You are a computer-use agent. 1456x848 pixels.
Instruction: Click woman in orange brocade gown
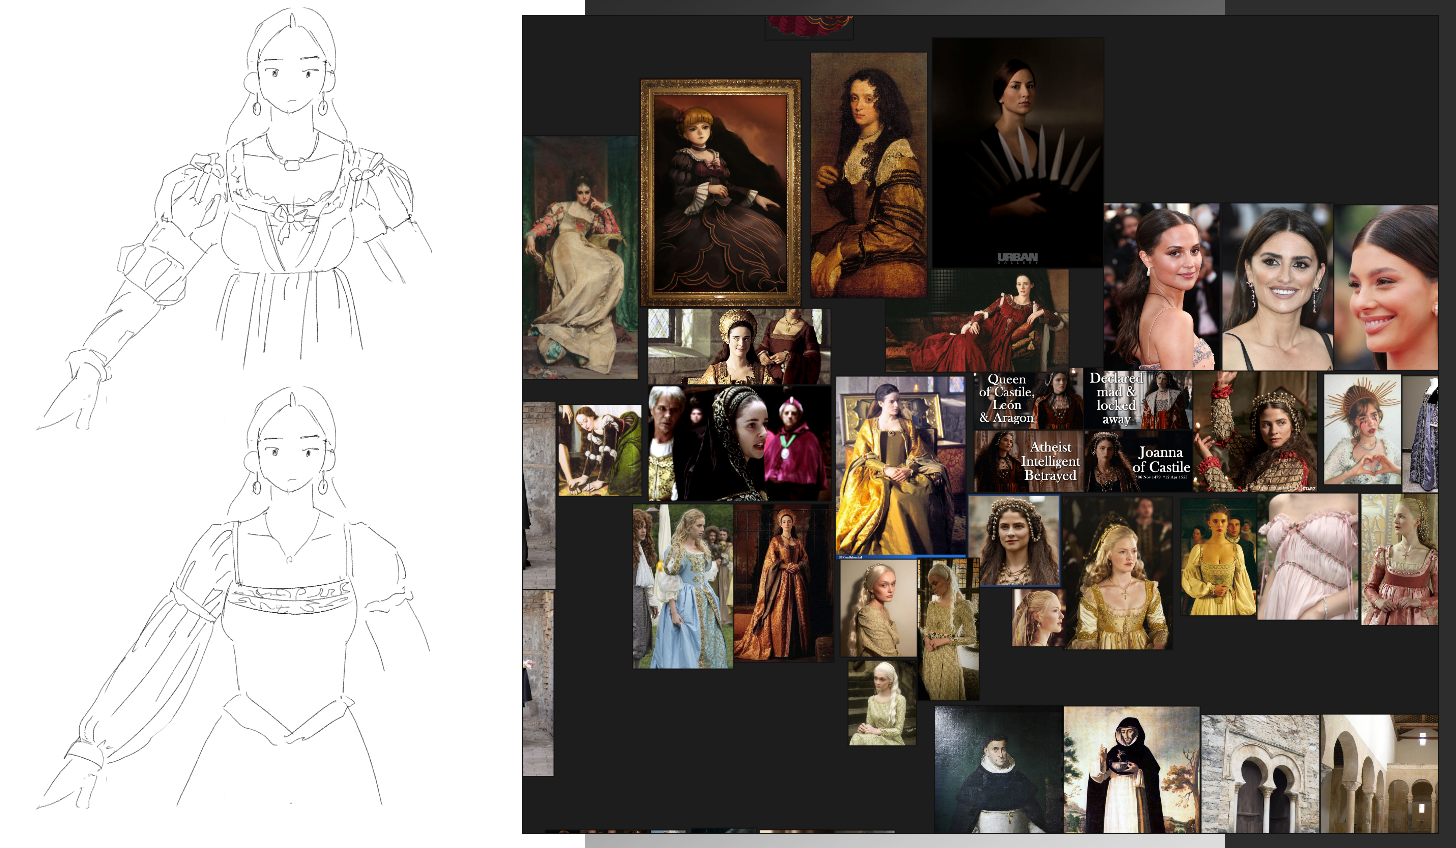pos(784,582)
